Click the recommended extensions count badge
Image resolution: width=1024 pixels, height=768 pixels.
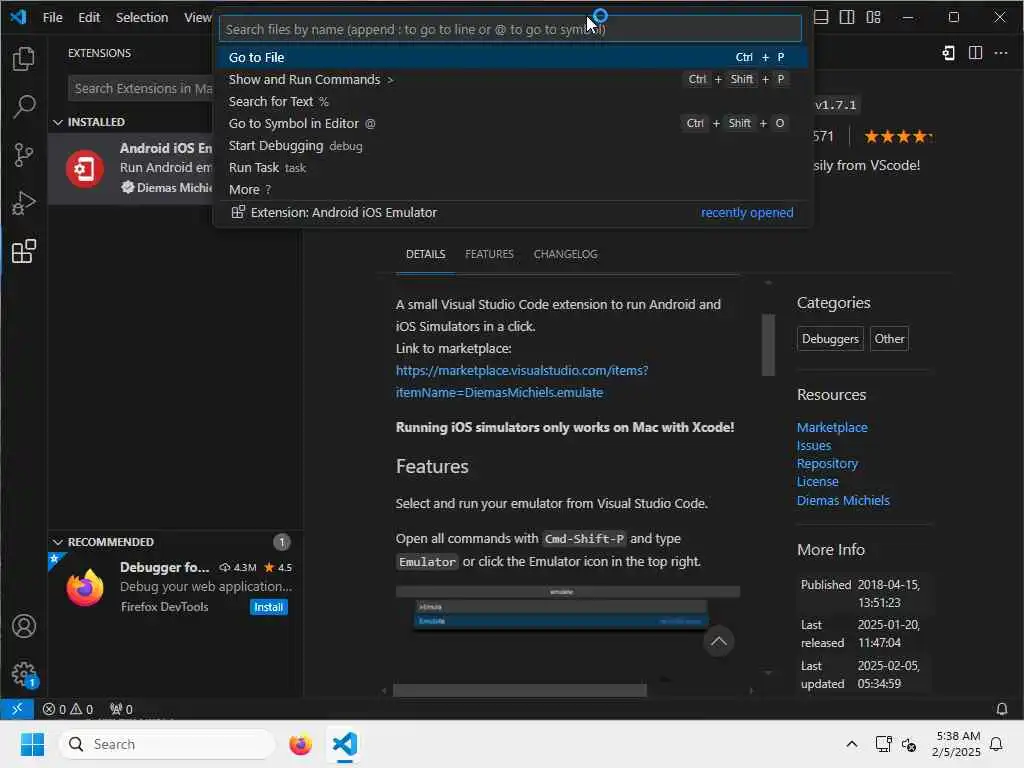[x=281, y=542]
